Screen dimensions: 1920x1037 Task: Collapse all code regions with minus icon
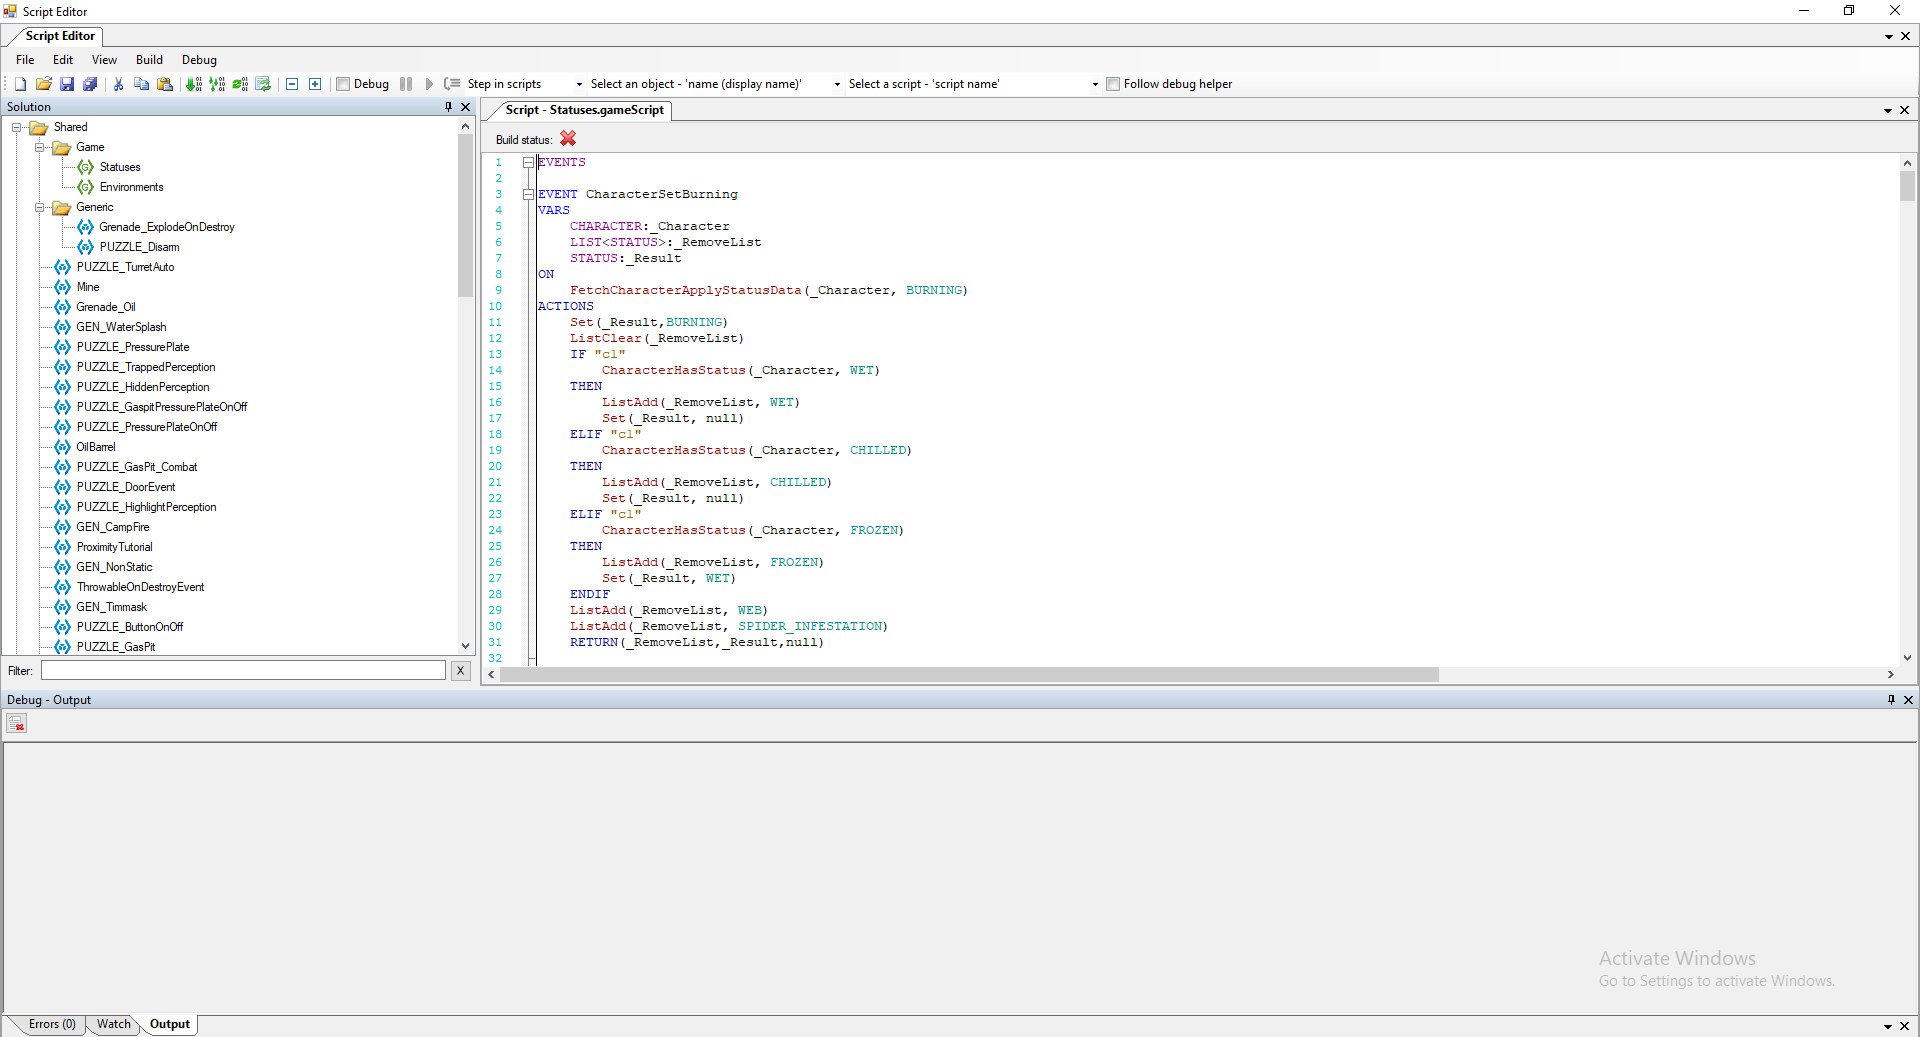click(x=292, y=84)
